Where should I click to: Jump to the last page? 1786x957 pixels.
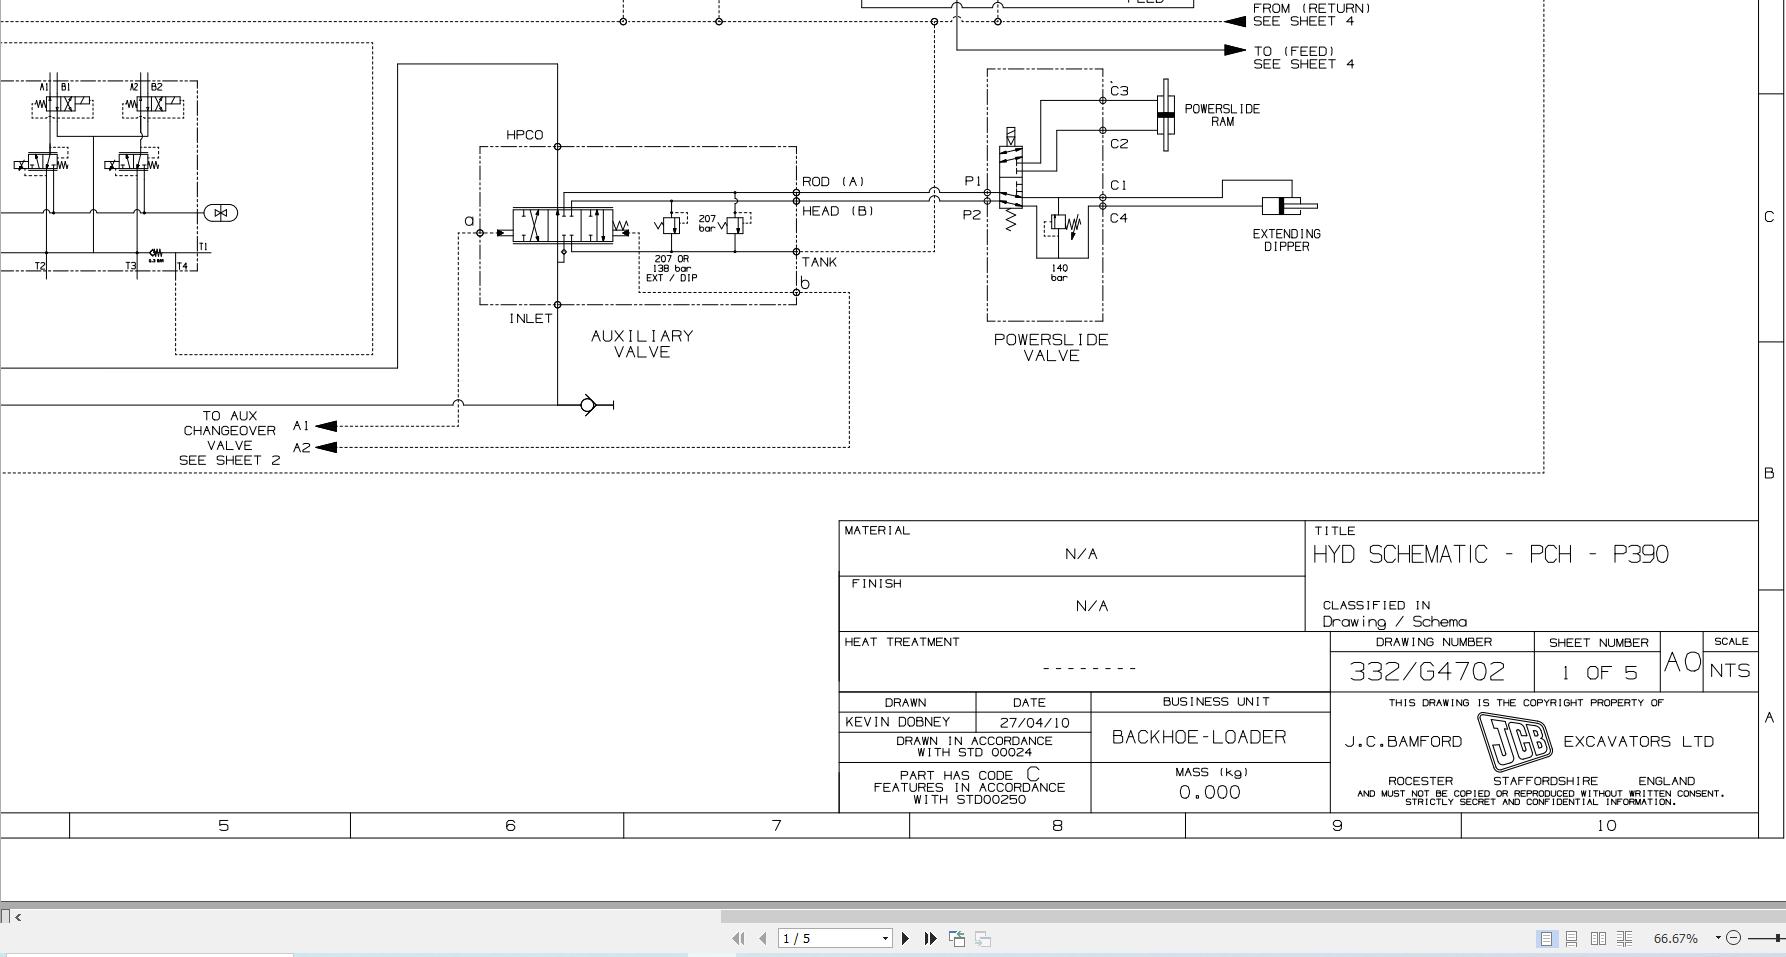[x=930, y=938]
